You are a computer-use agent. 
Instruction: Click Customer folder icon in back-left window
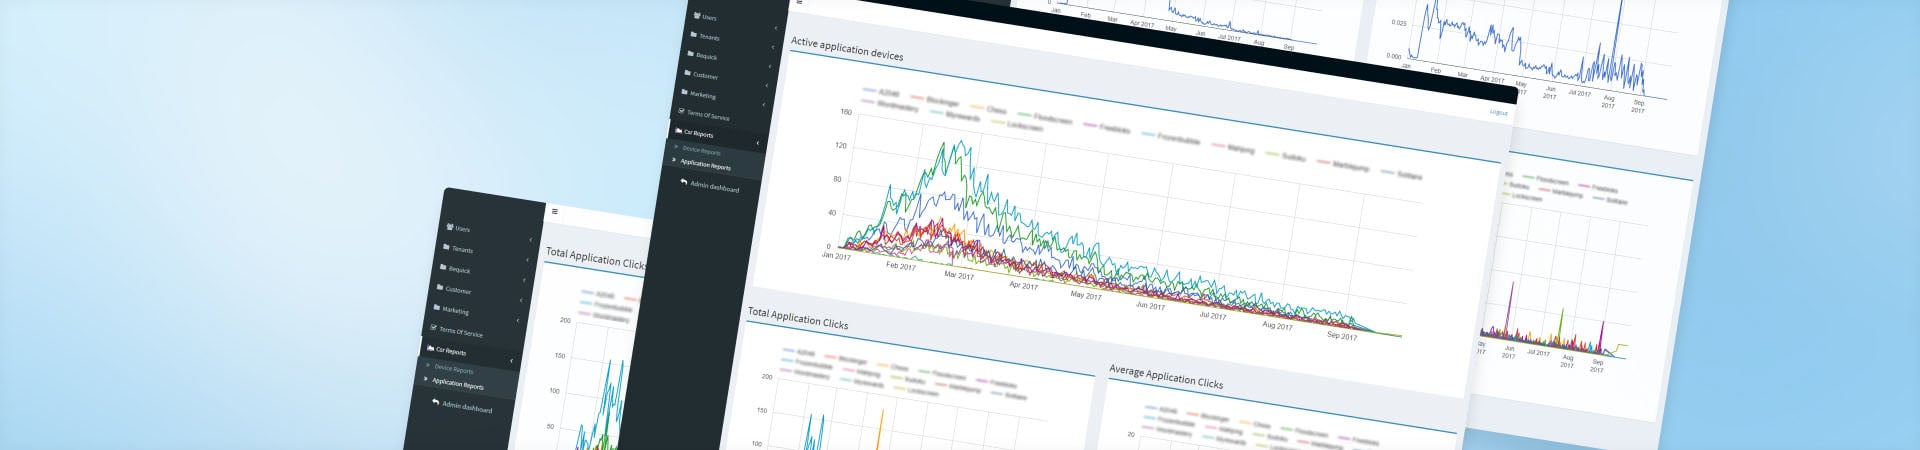coord(440,288)
